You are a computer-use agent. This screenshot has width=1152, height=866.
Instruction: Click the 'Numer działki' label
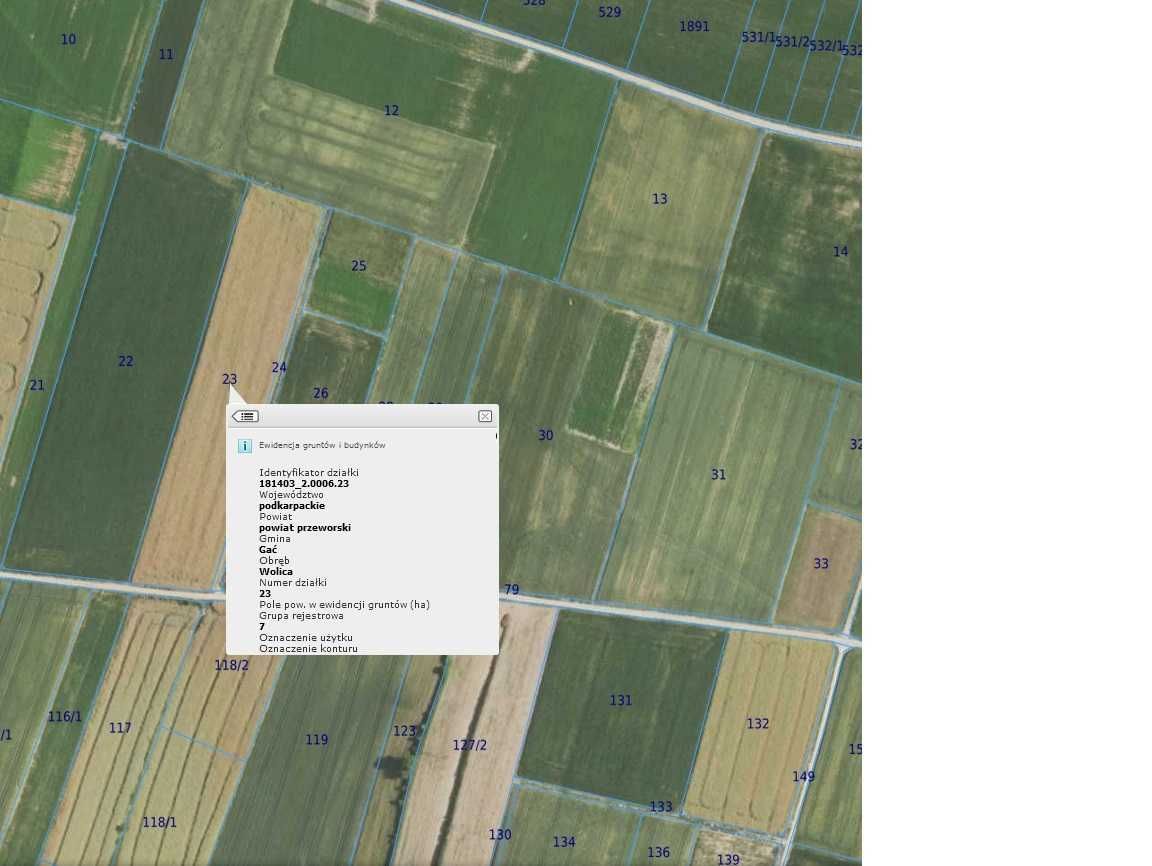(292, 583)
